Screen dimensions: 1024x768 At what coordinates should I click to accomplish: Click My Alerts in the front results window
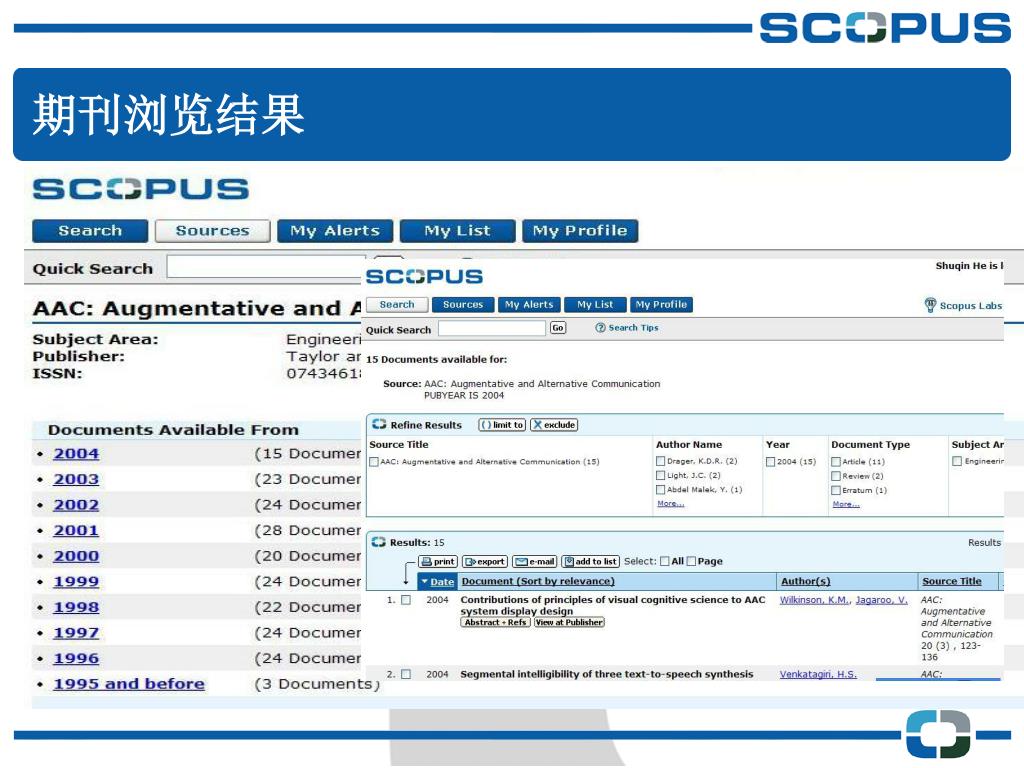click(x=529, y=304)
